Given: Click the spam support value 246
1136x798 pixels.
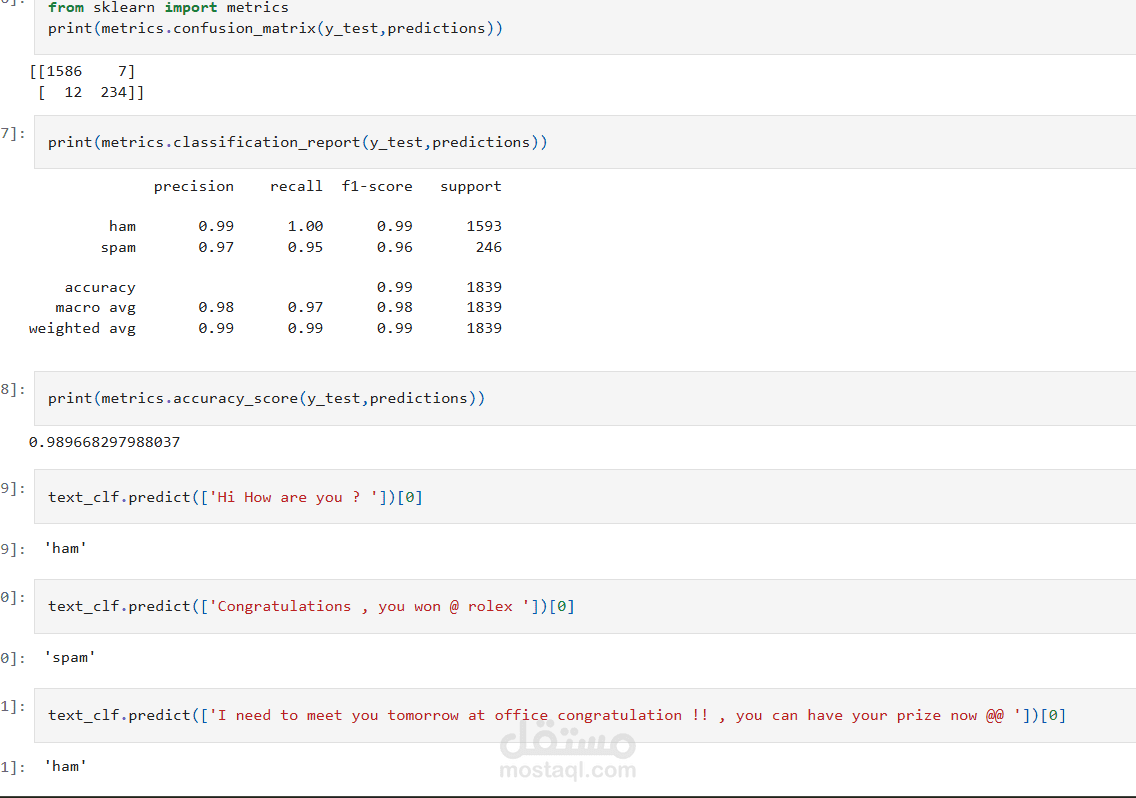Looking at the screenshot, I should 489,247.
